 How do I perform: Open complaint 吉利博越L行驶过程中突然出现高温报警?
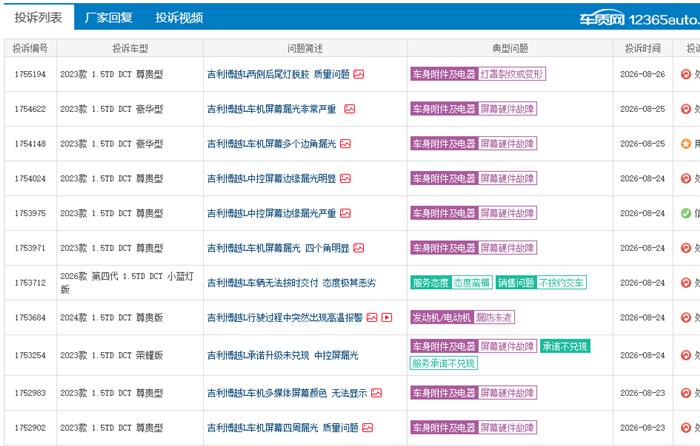click(x=285, y=318)
